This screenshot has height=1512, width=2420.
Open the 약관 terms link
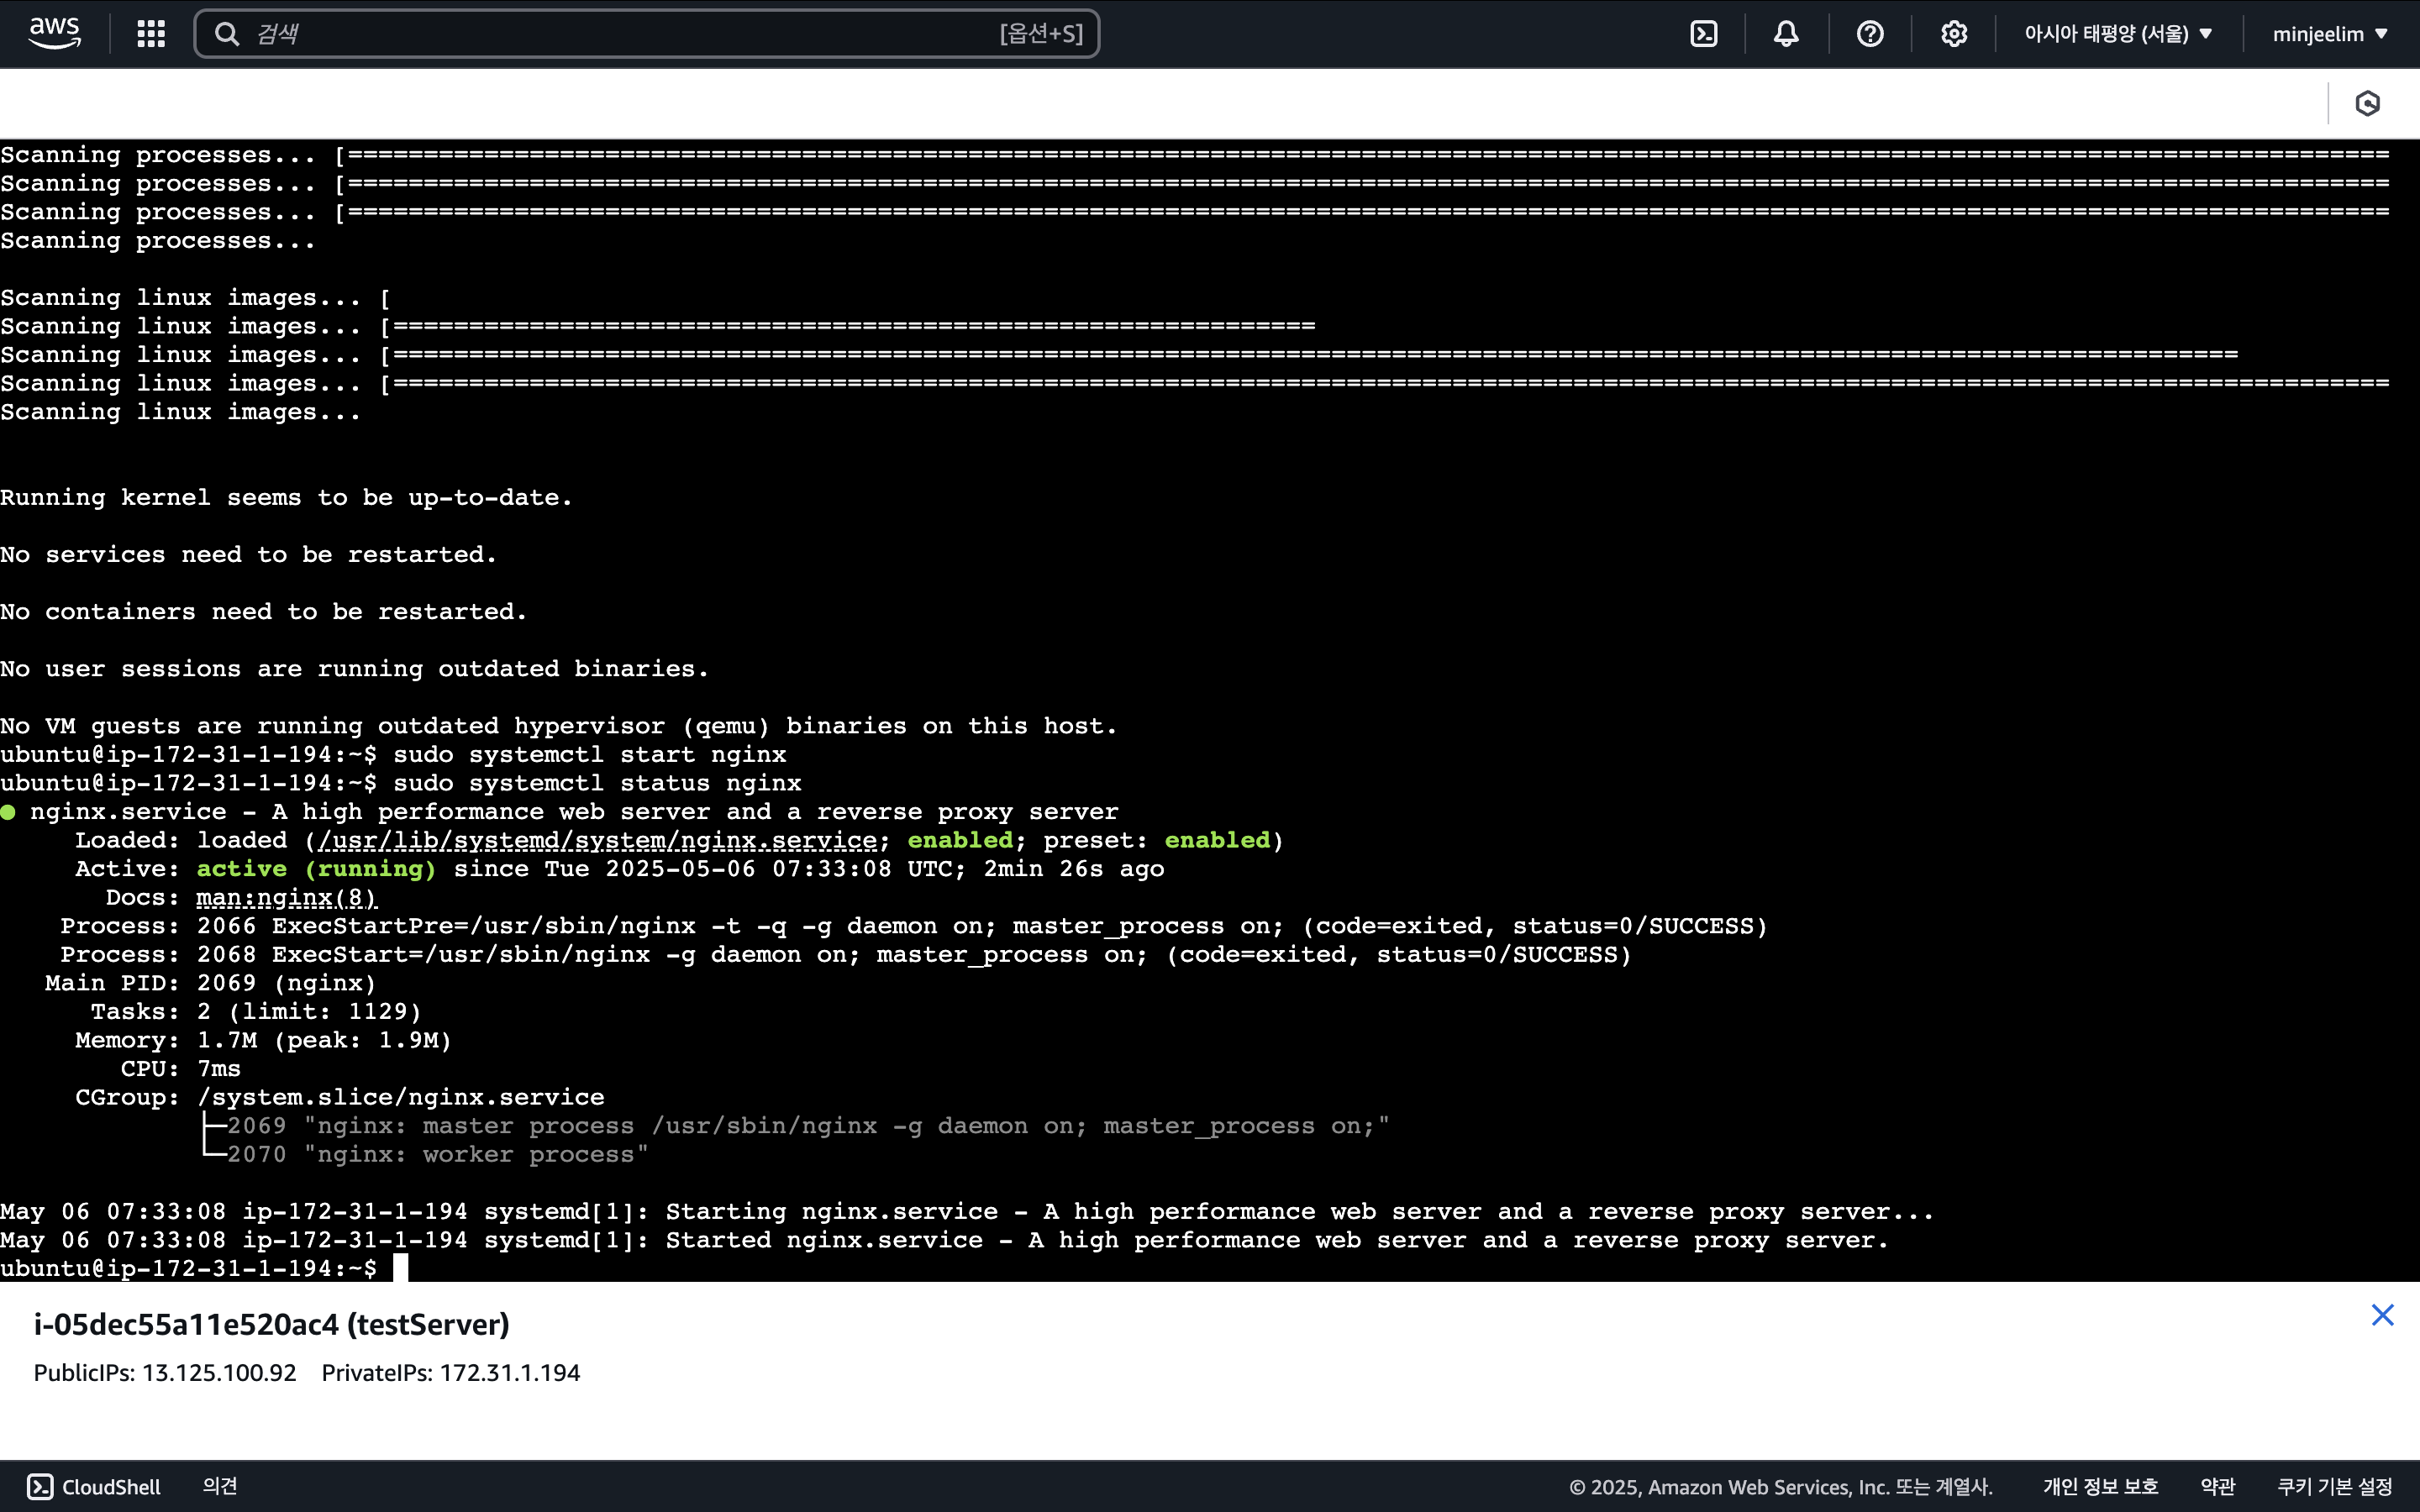coord(2217,1487)
